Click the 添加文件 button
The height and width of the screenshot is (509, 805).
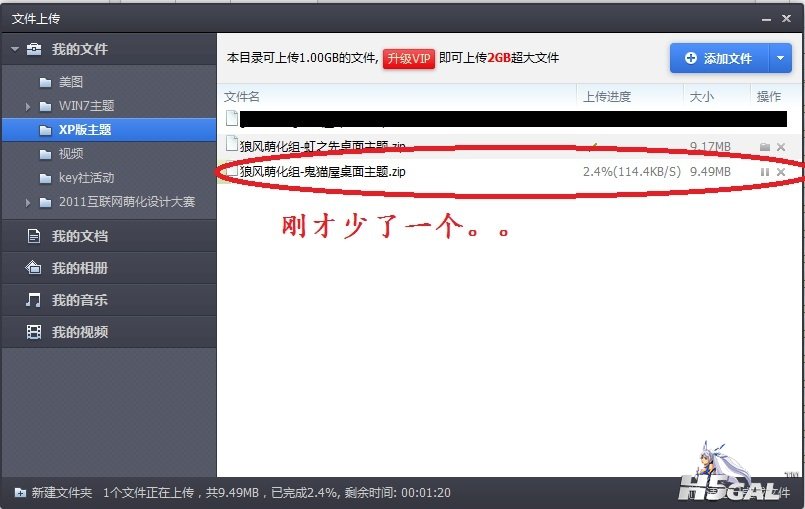pos(718,58)
